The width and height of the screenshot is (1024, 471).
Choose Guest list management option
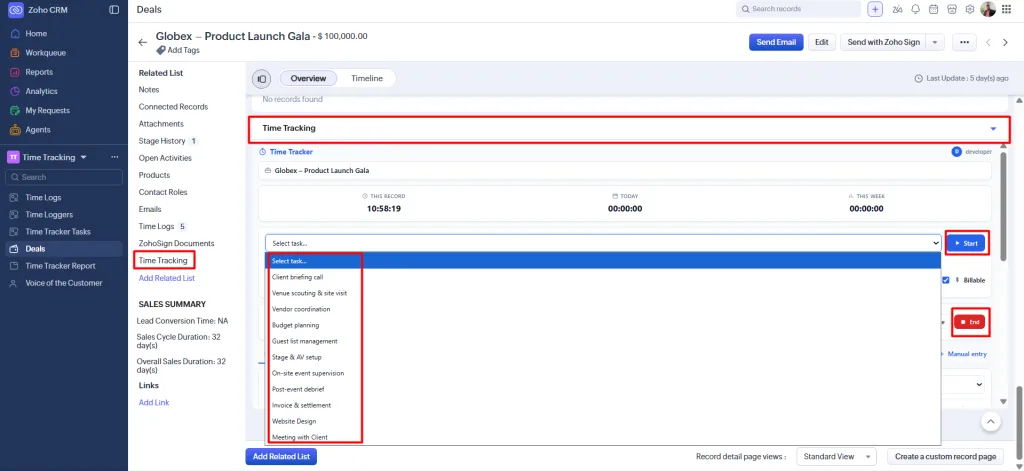[x=304, y=341]
